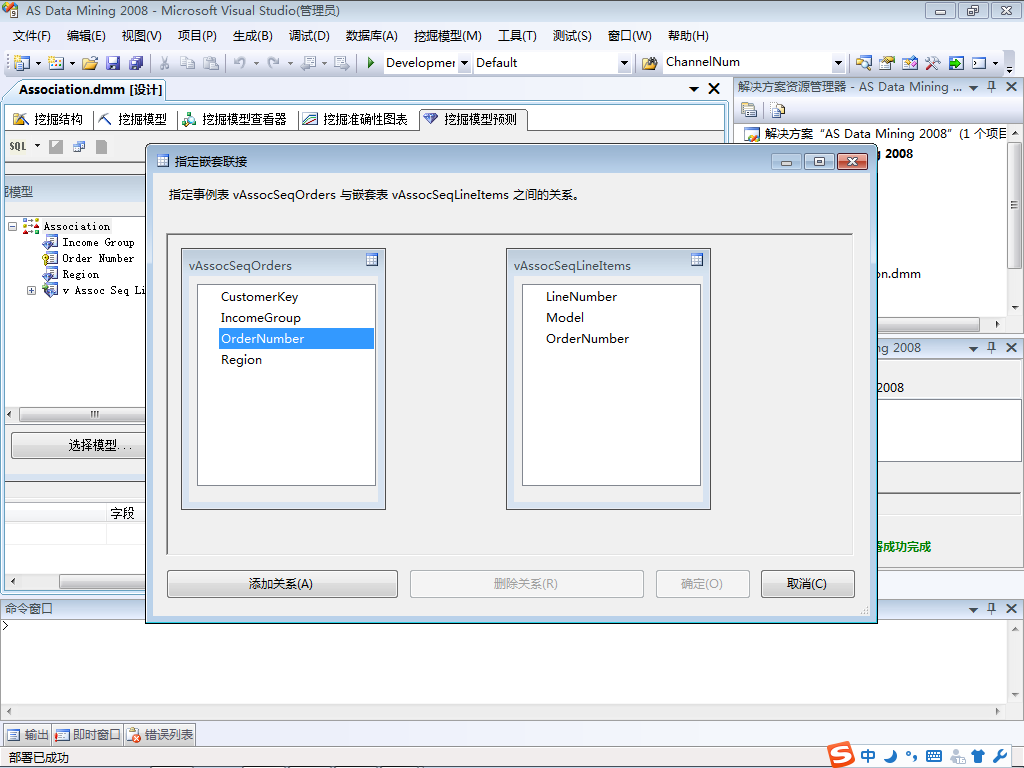Image resolution: width=1024 pixels, height=768 pixels.
Task: Click the vAssocSeqLineItems table header icon
Action: click(697, 259)
